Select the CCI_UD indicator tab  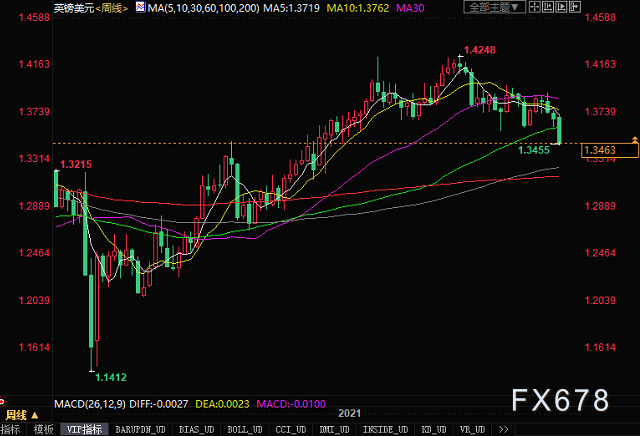click(x=291, y=429)
